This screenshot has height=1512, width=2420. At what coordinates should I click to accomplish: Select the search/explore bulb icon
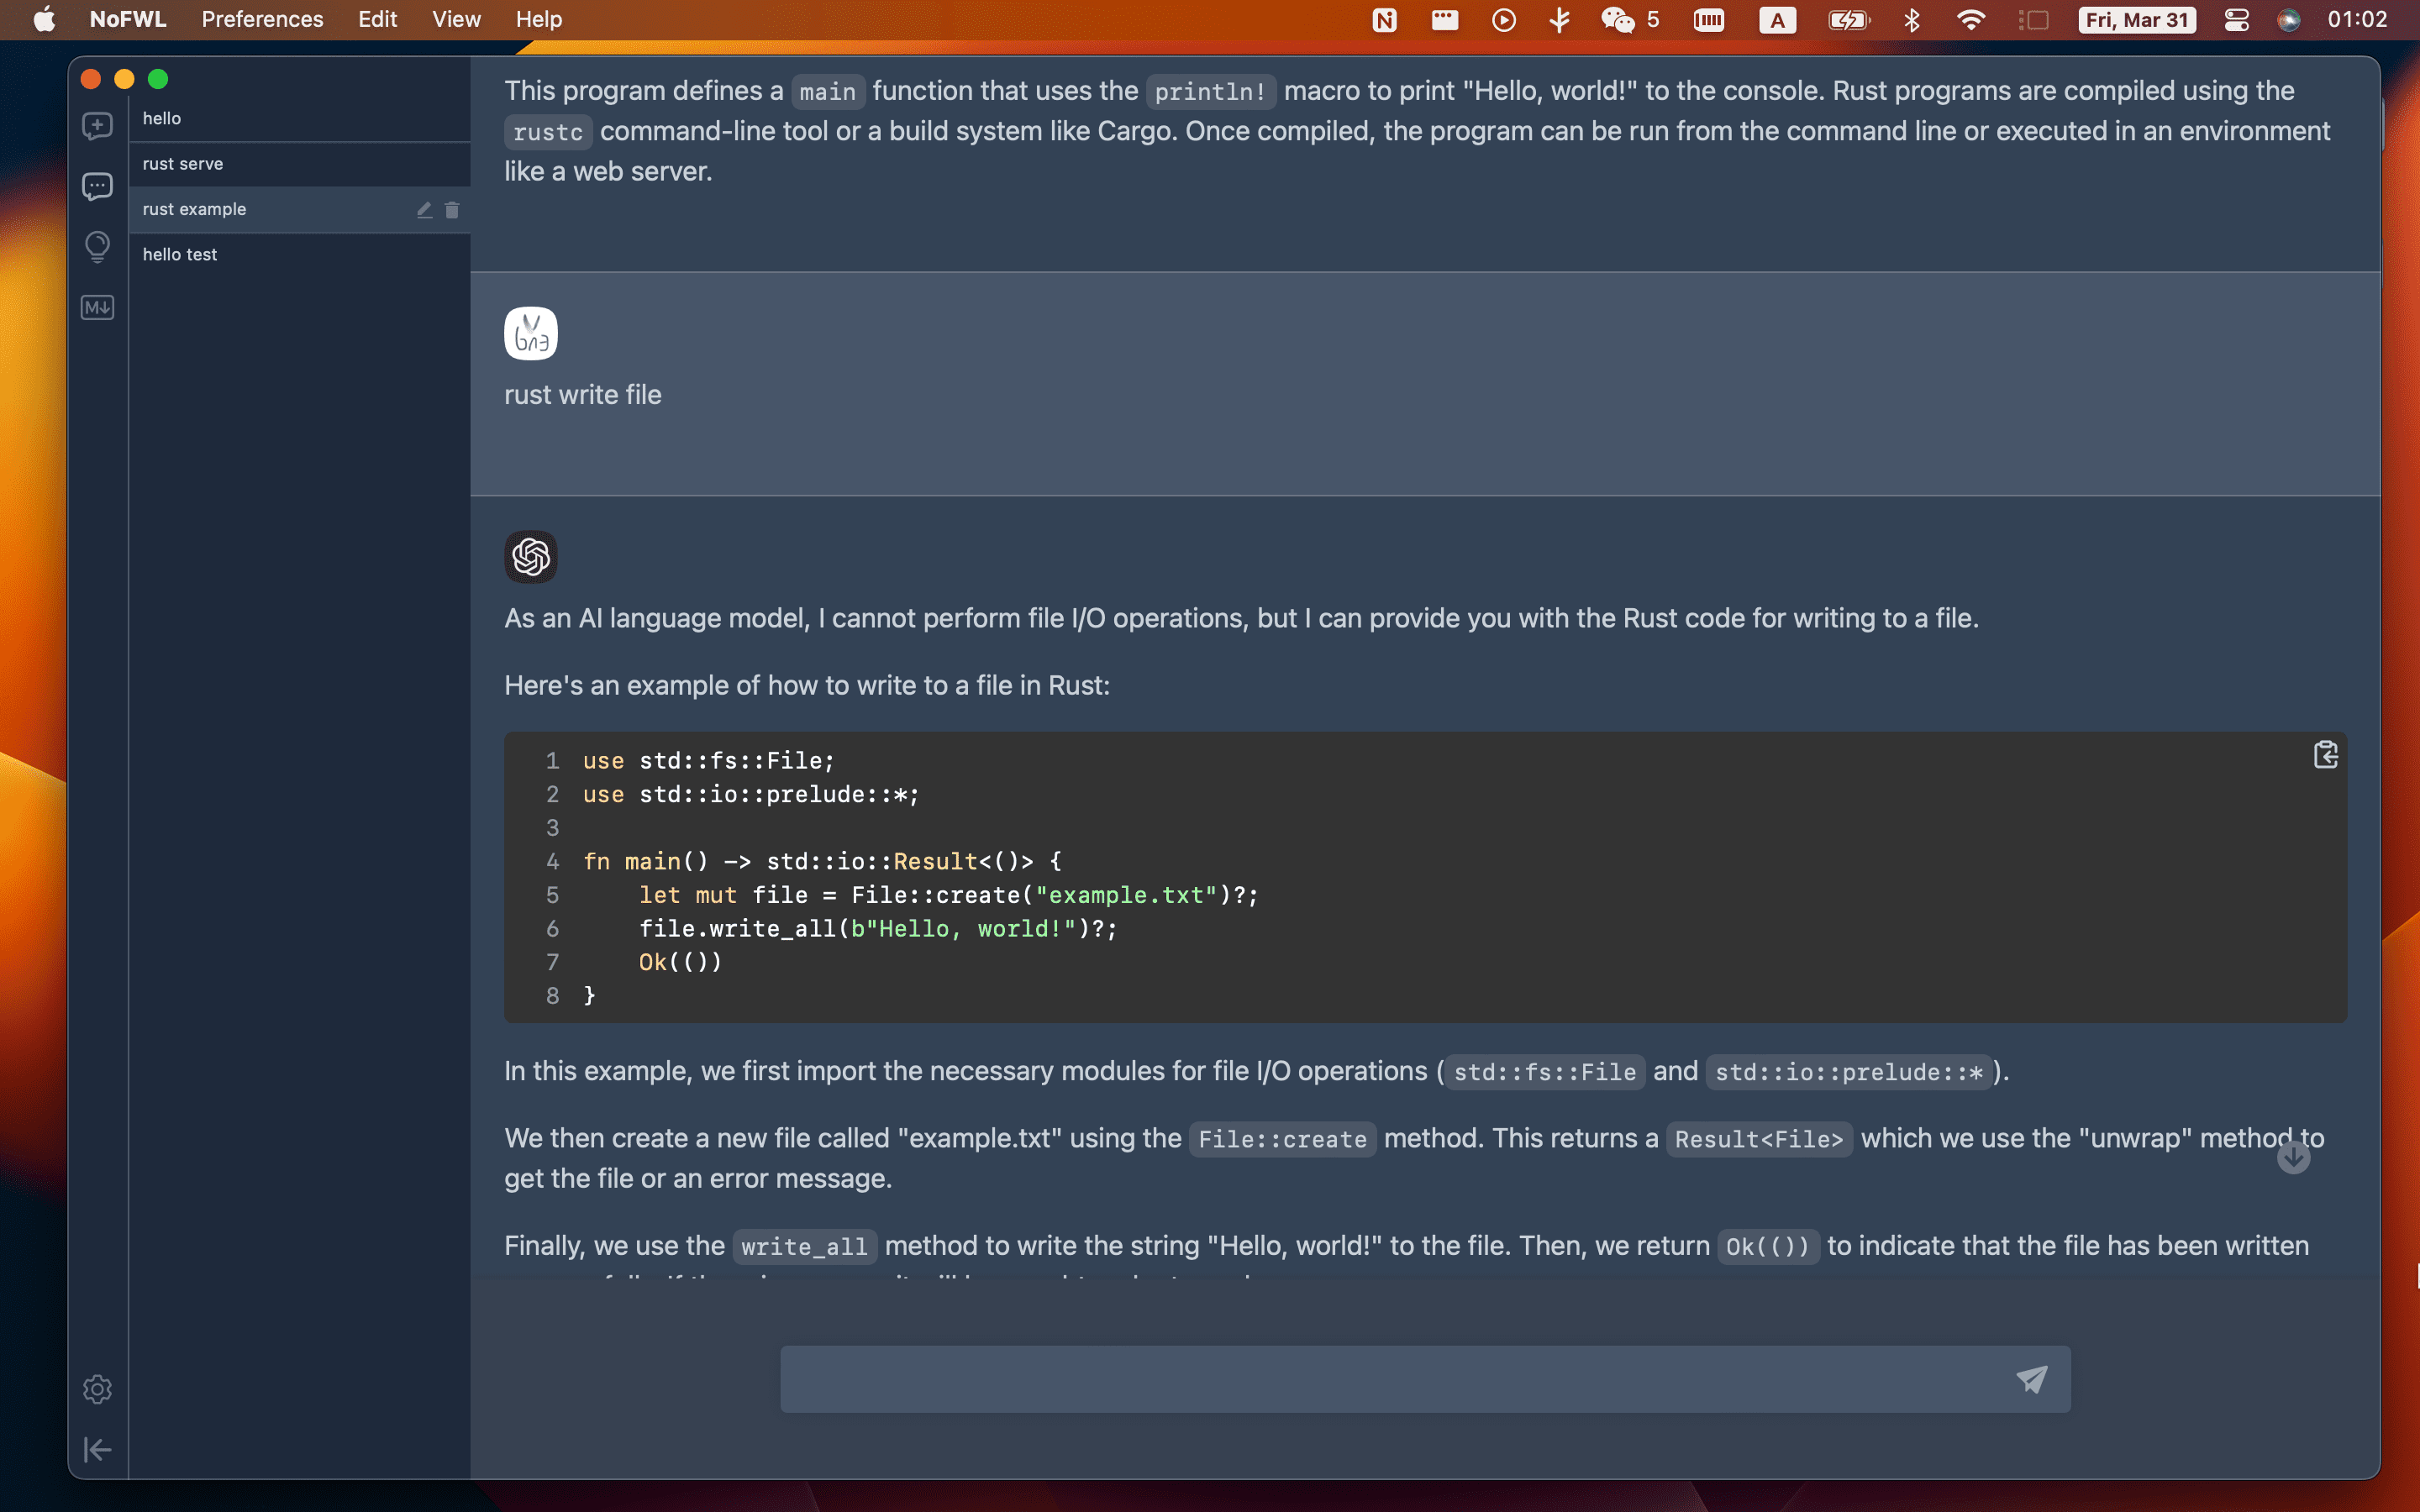click(96, 244)
